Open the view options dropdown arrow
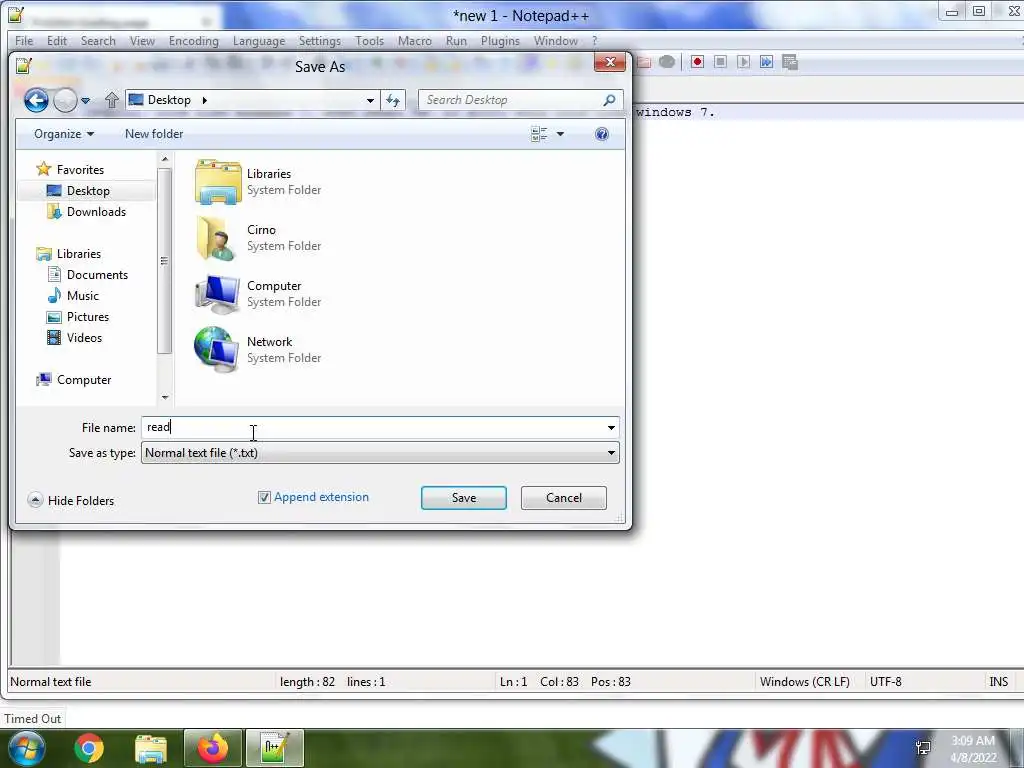Screen dimensions: 1024x768 (560, 135)
